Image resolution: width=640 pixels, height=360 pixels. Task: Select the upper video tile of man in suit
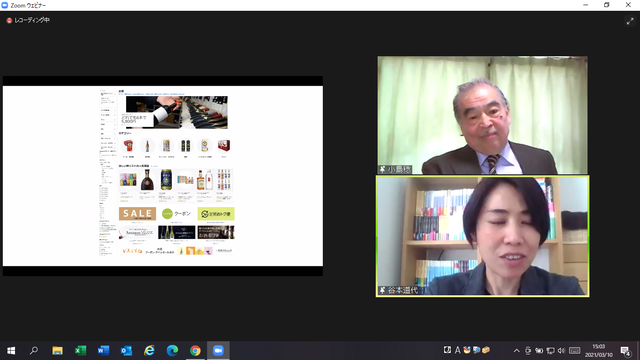[482, 115]
